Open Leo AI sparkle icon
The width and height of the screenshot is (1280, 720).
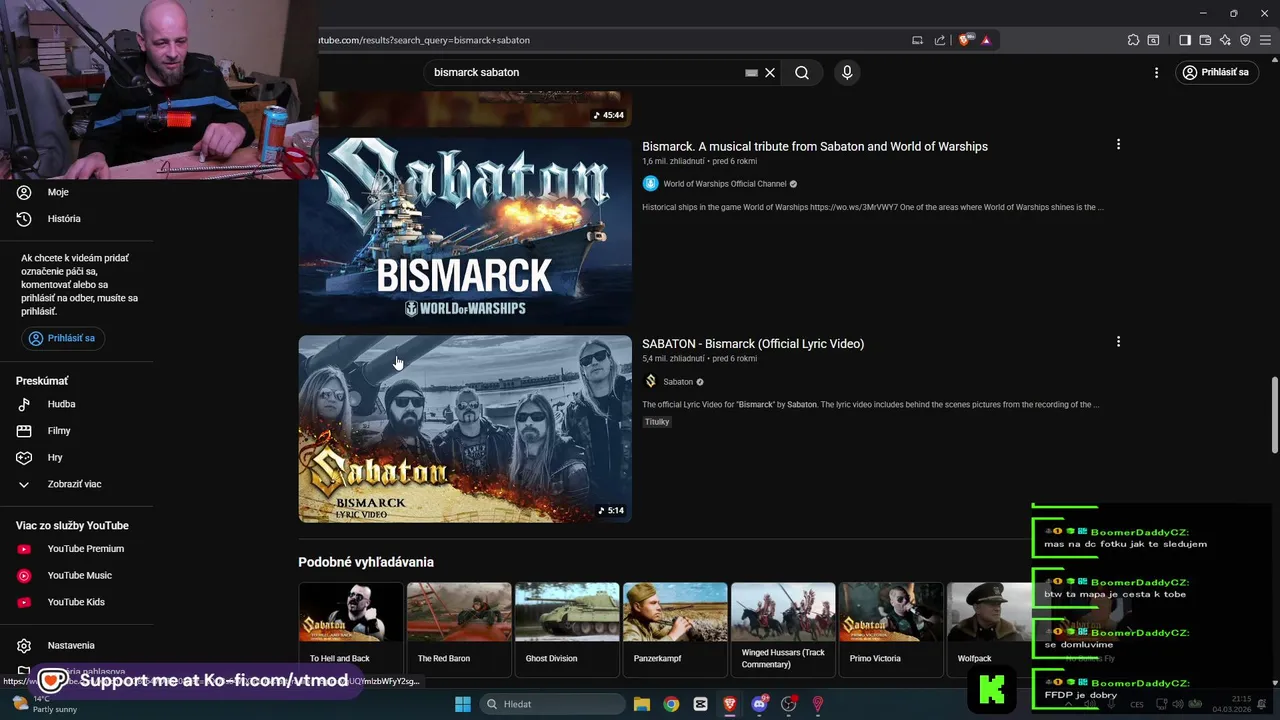point(1225,40)
